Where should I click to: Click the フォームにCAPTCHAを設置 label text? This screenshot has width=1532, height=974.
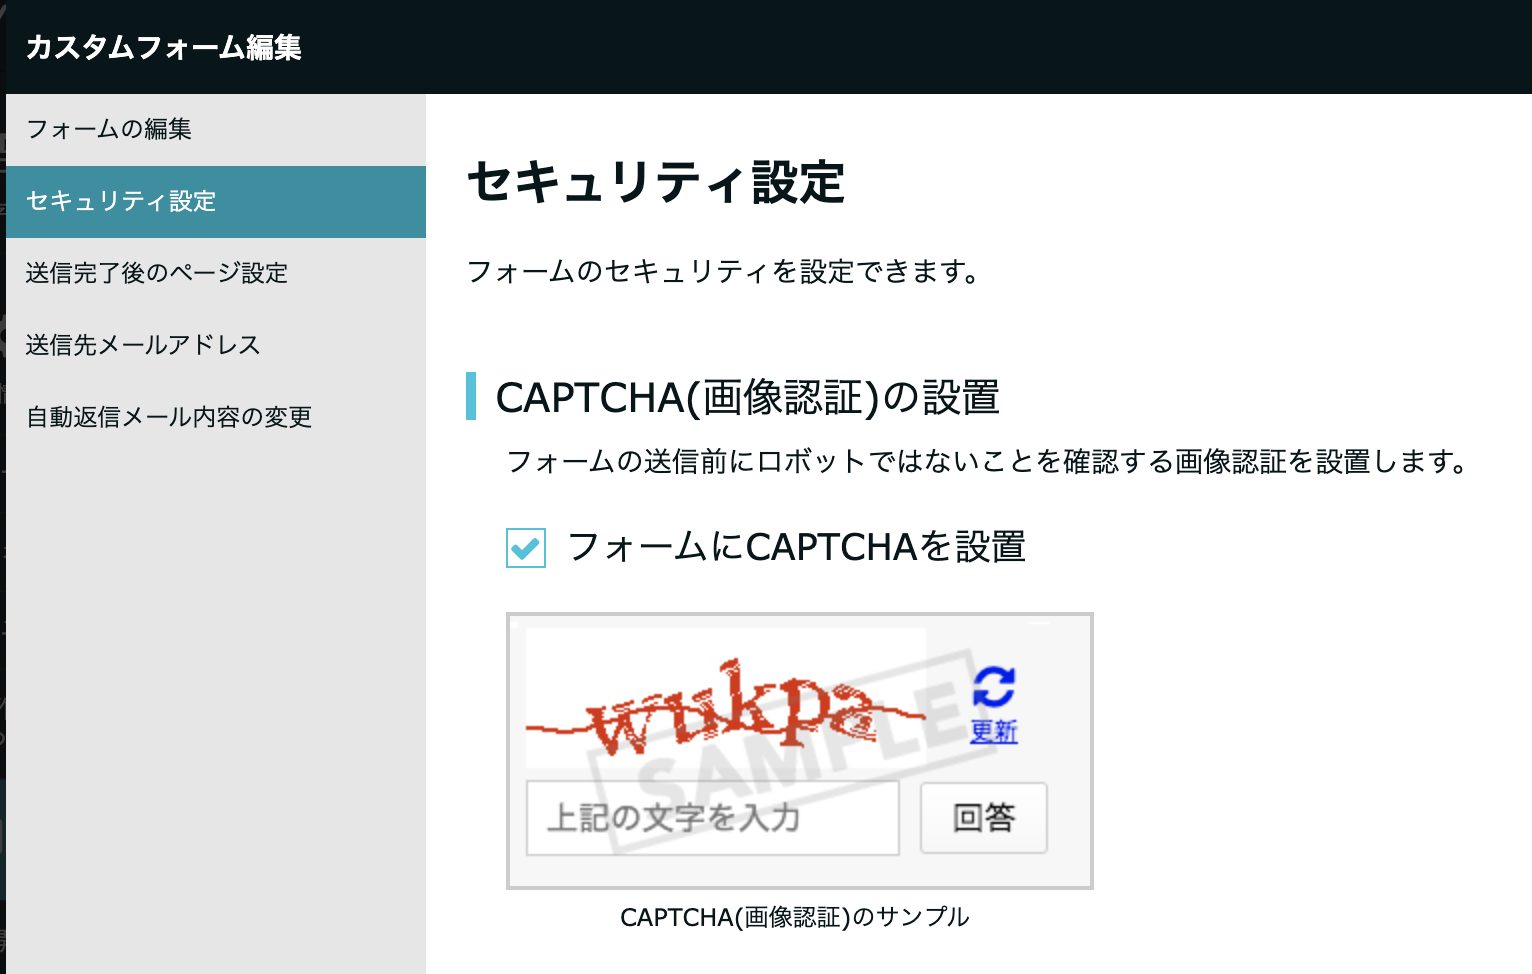click(x=796, y=547)
